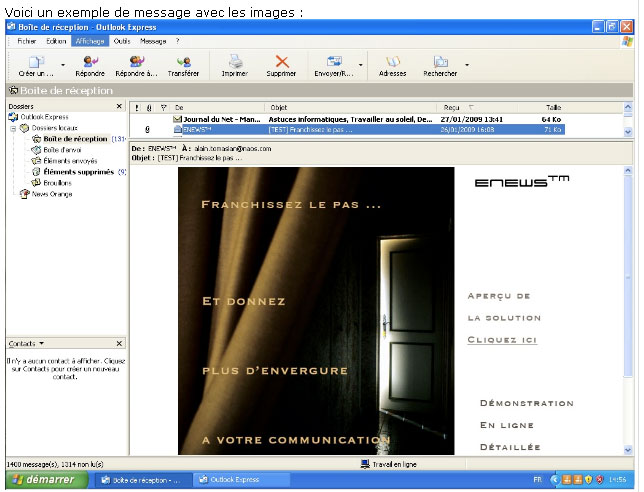Delete message using the Supprimer icon
This screenshot has width=644, height=492.
tap(281, 65)
